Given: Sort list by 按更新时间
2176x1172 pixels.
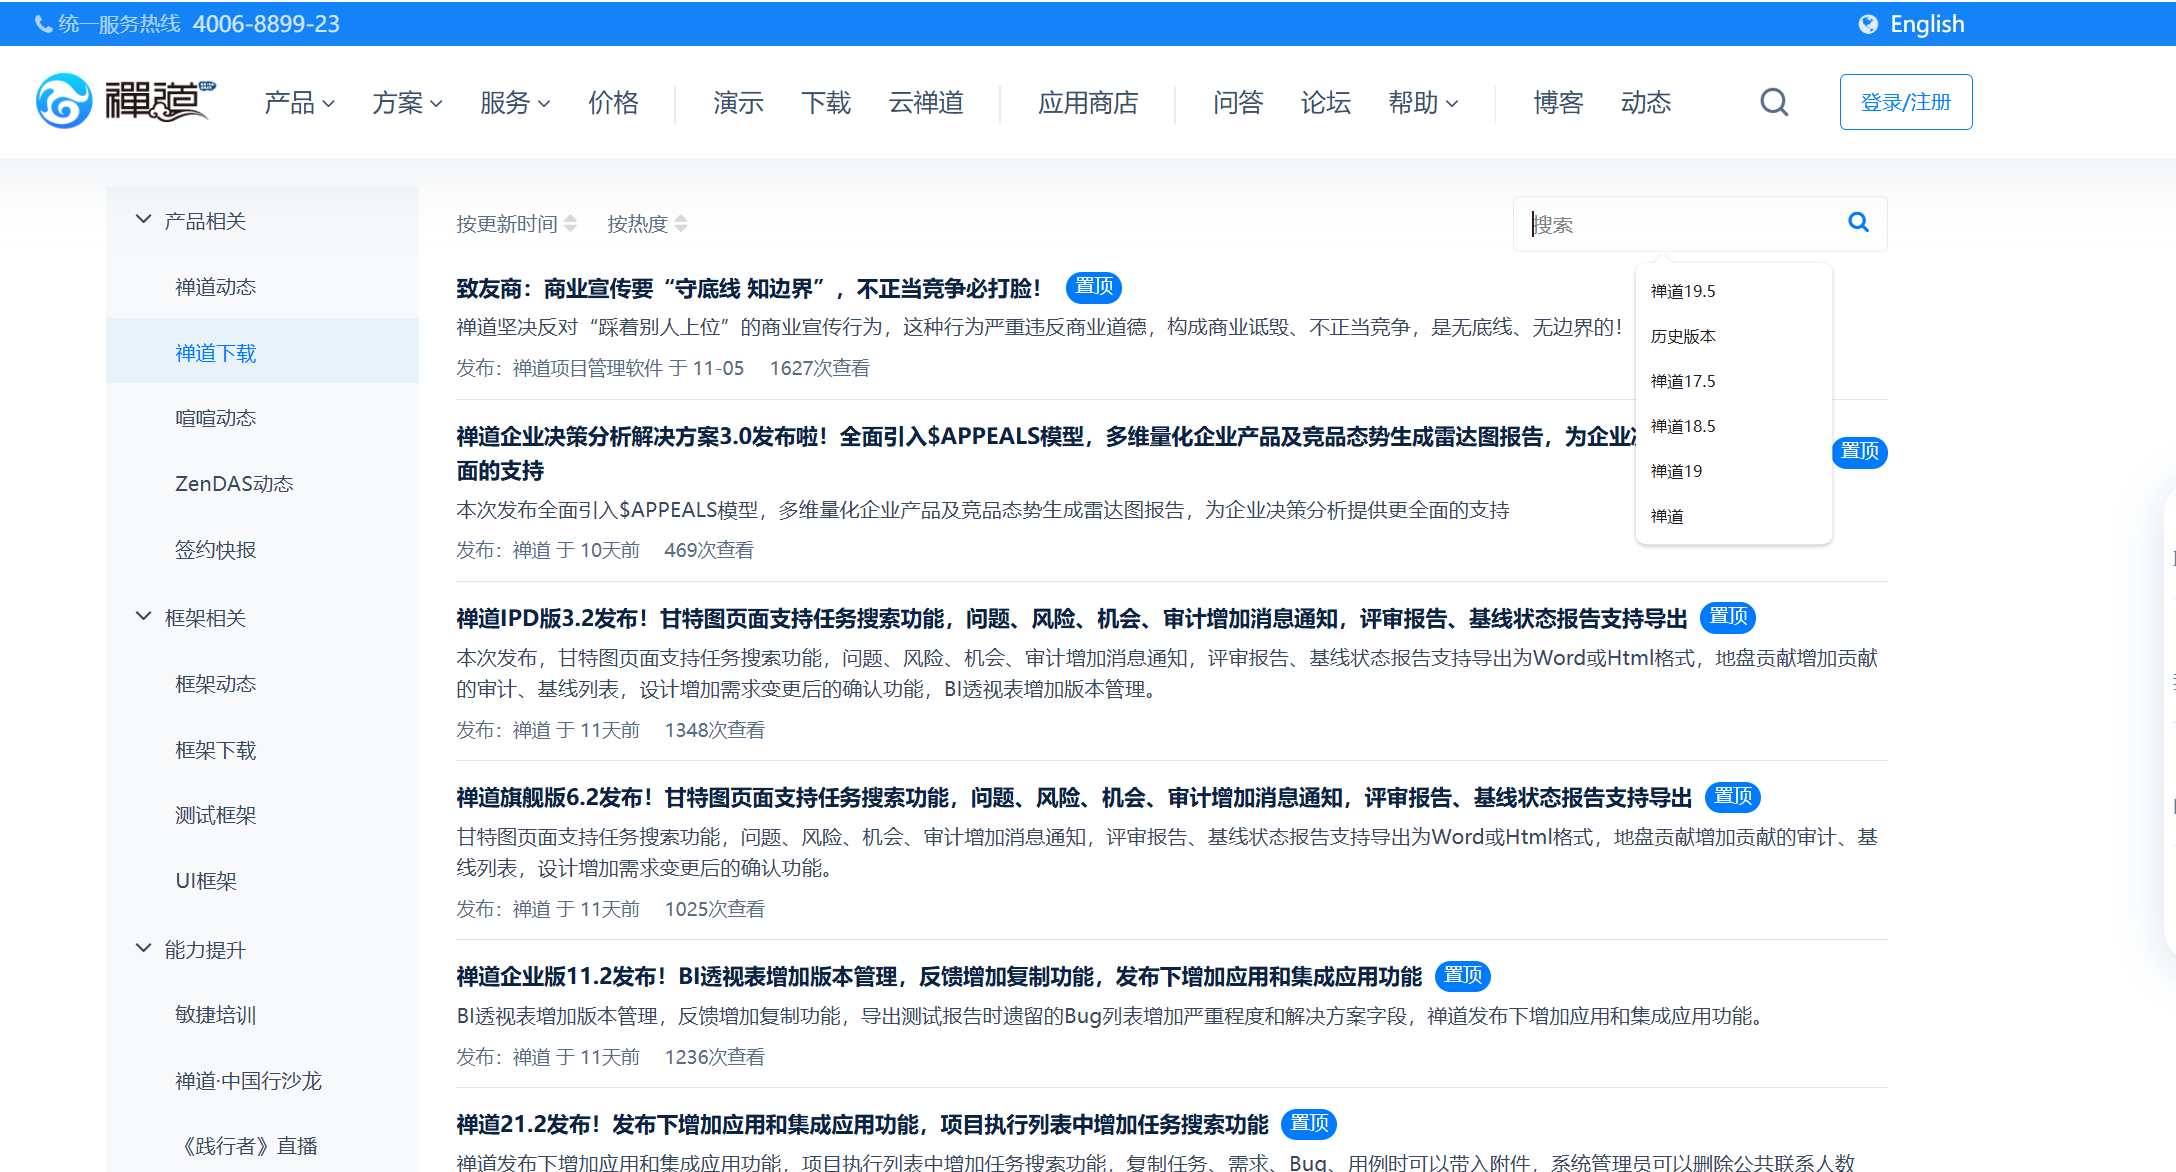Looking at the screenshot, I should [x=516, y=224].
